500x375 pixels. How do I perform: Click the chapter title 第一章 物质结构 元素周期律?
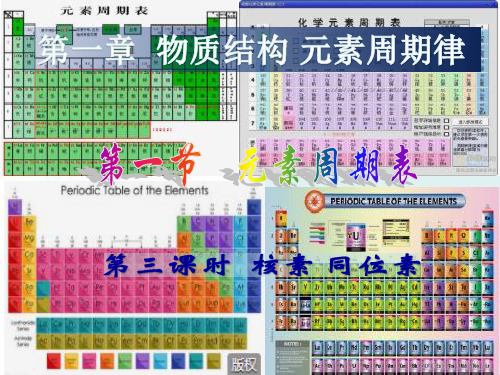[253, 50]
